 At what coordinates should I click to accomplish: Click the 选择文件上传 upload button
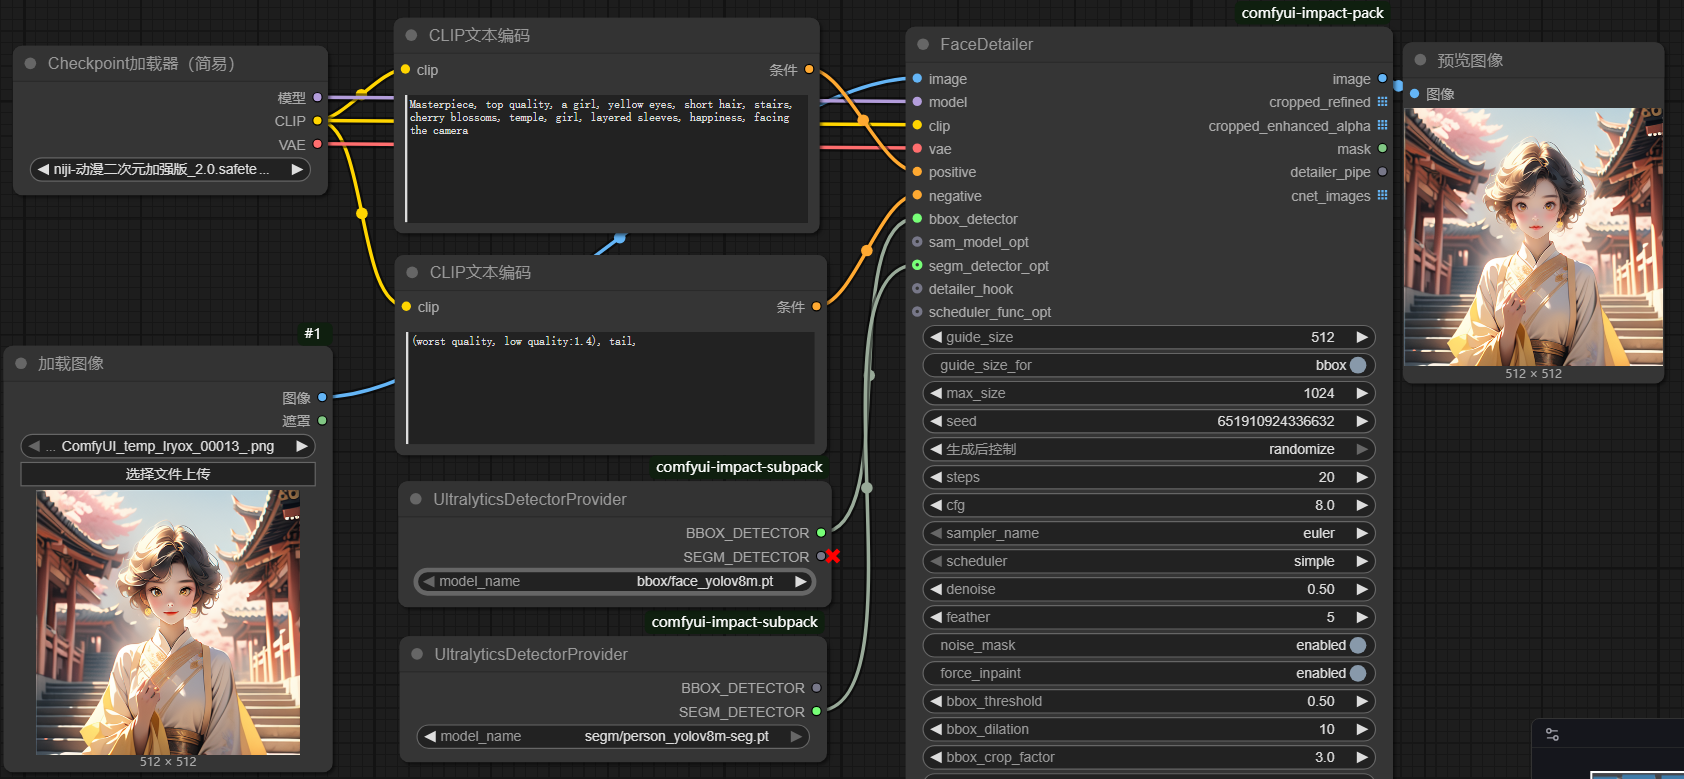click(168, 474)
